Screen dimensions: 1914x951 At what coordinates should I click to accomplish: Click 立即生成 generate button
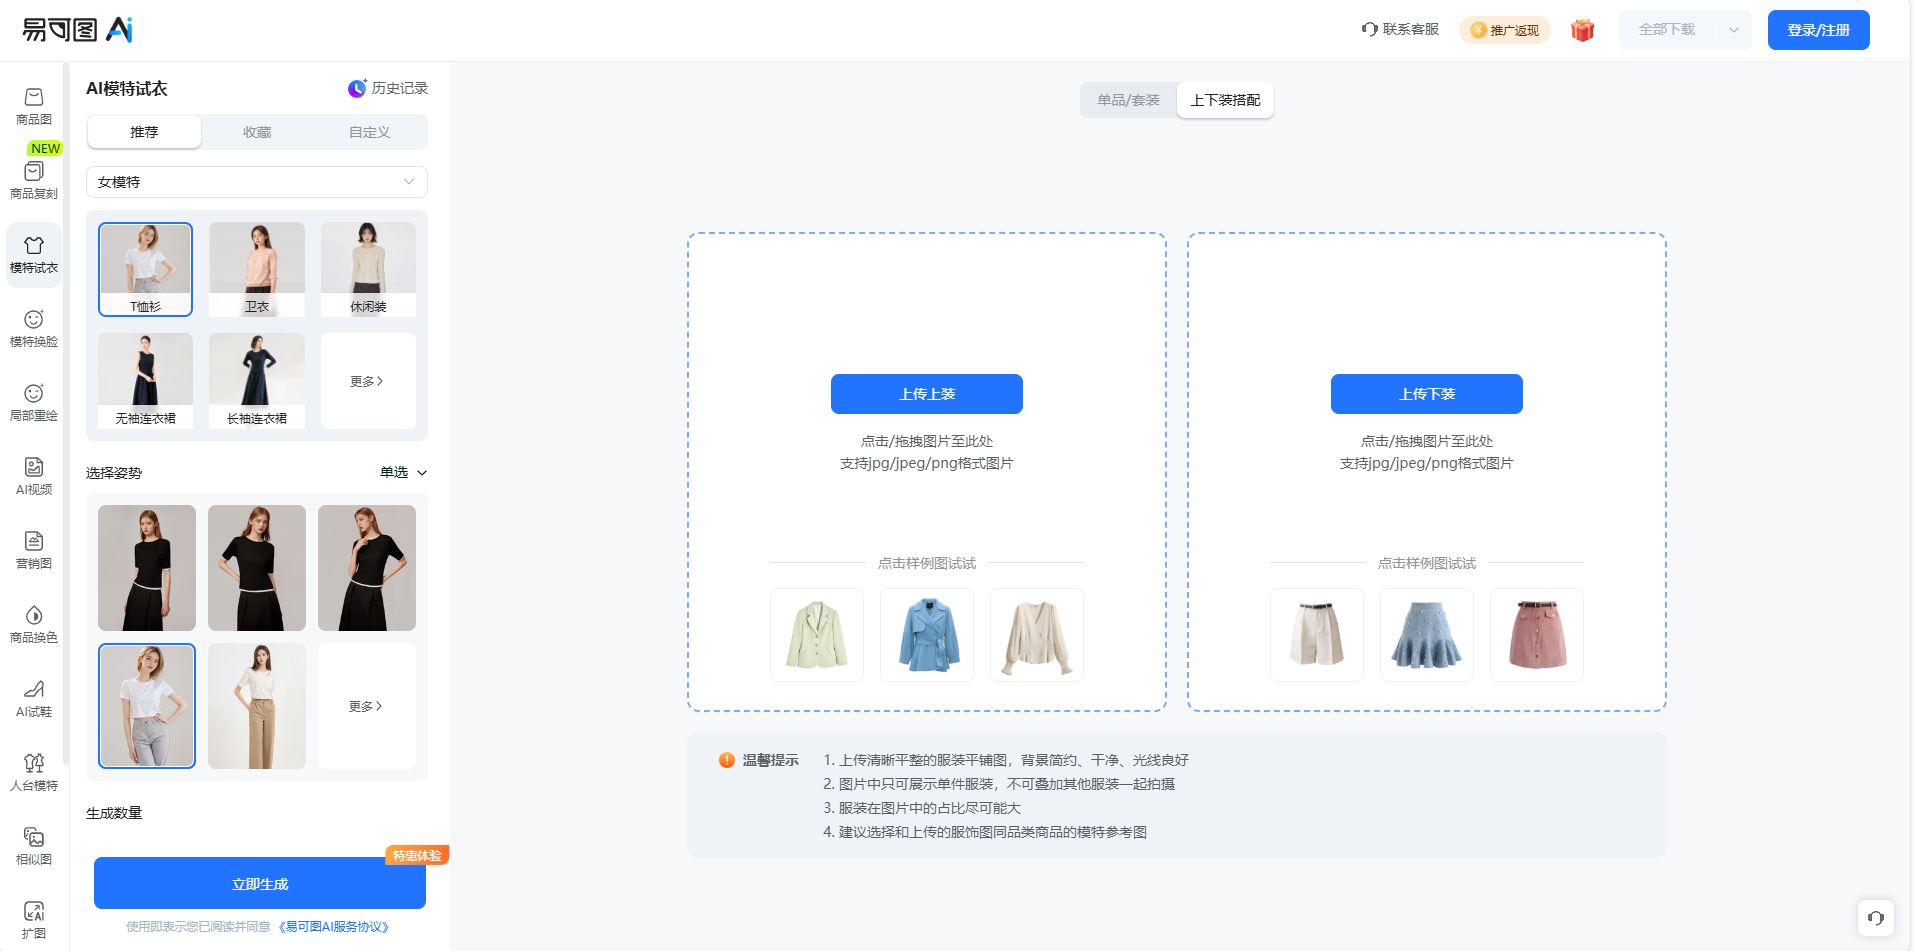(x=260, y=884)
